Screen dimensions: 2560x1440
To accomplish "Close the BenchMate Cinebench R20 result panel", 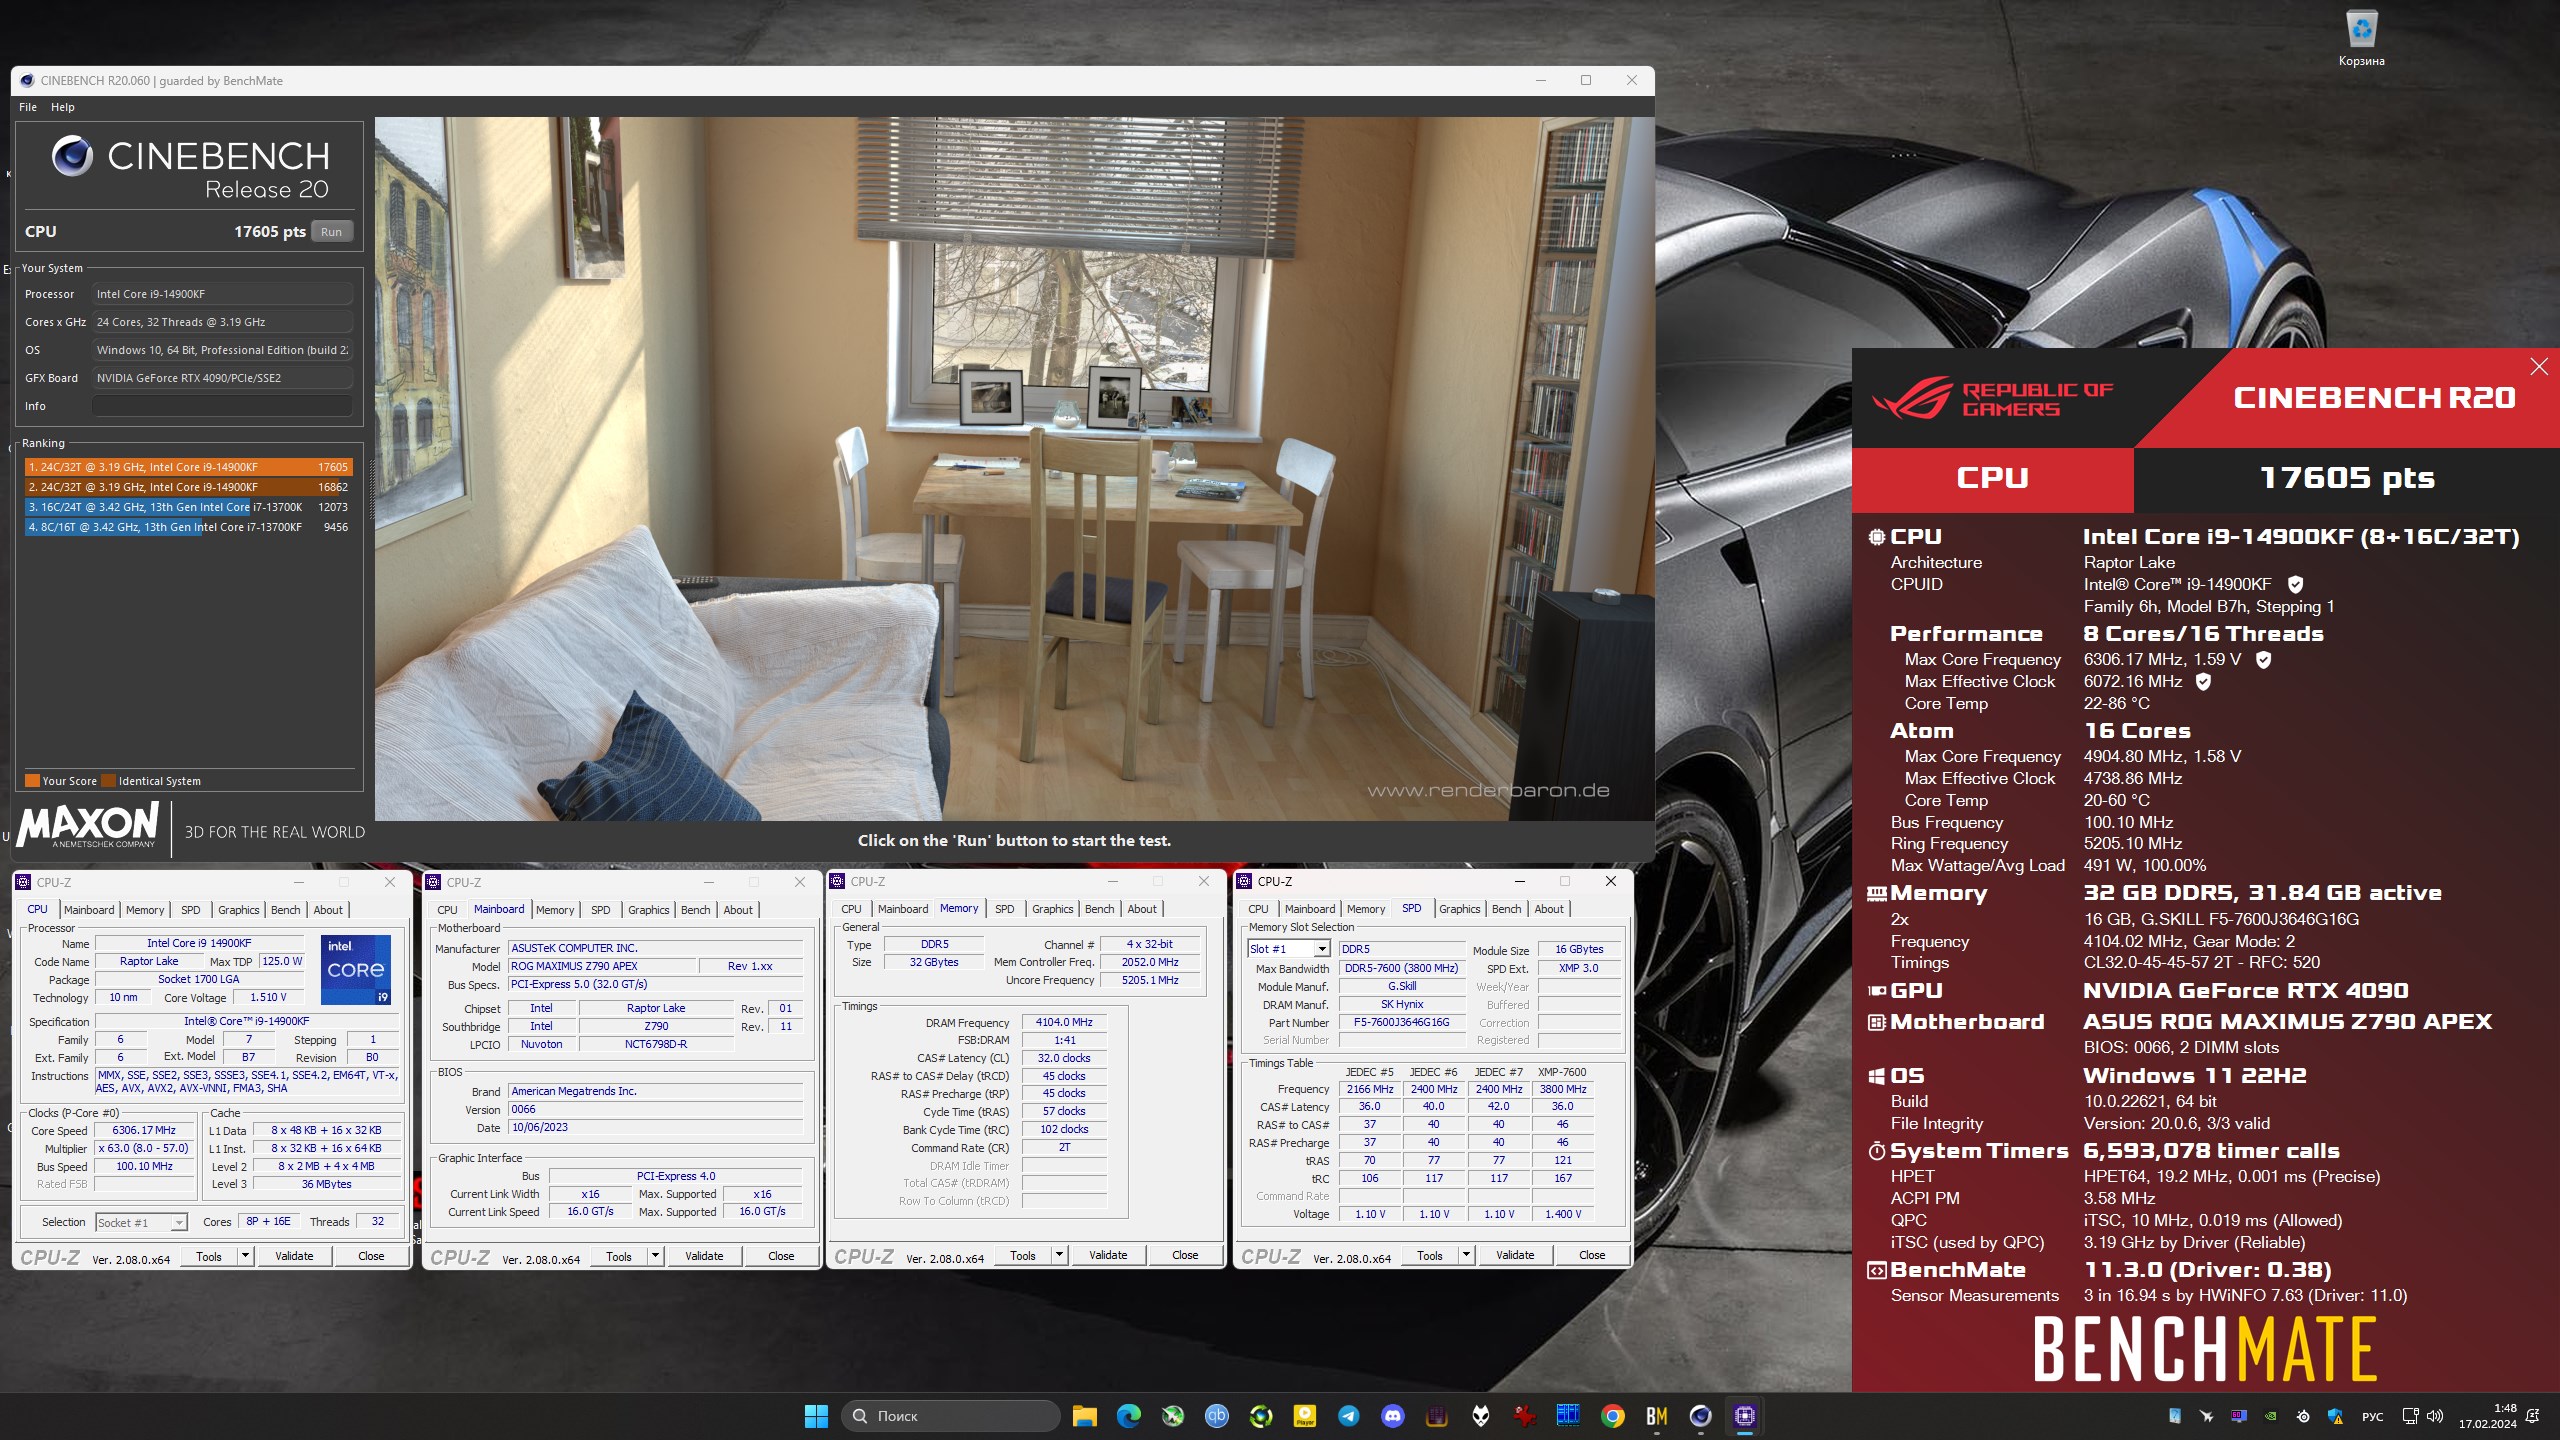I will [x=2539, y=367].
